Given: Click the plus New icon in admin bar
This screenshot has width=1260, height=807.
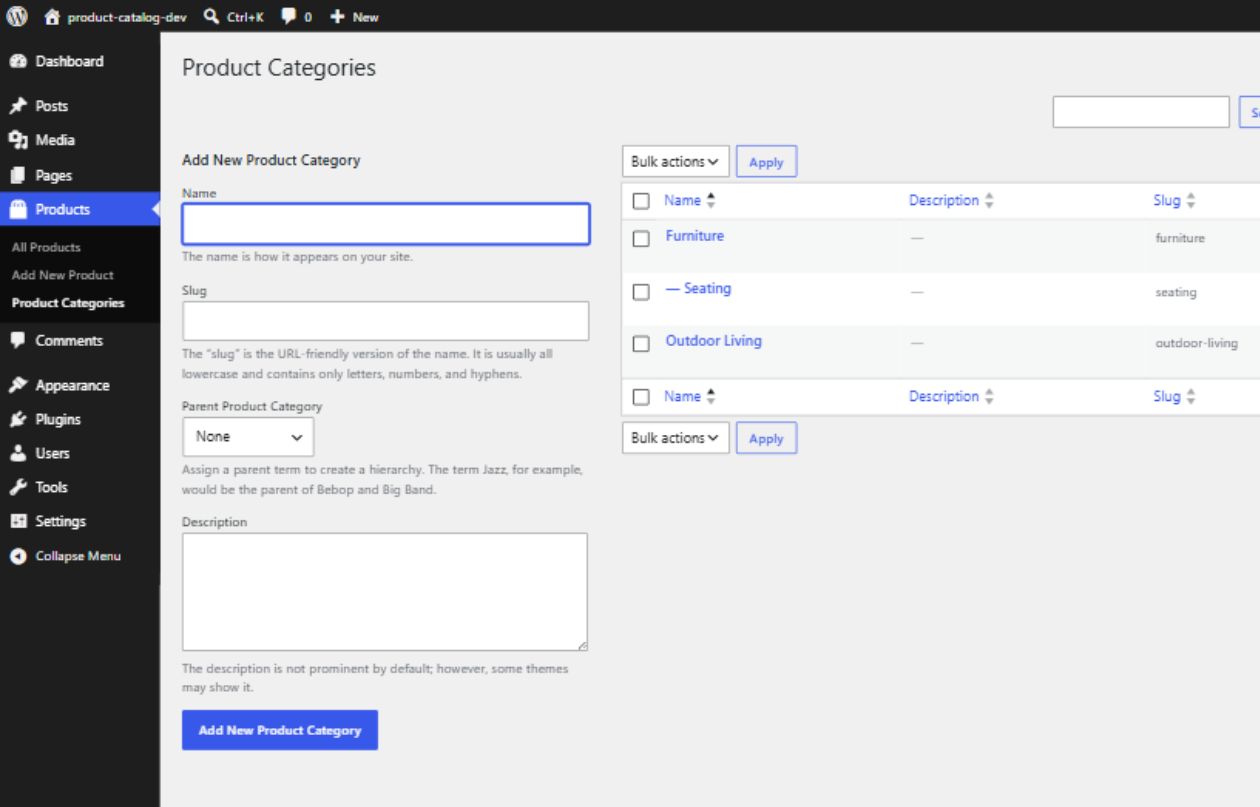Looking at the screenshot, I should coord(337,16).
